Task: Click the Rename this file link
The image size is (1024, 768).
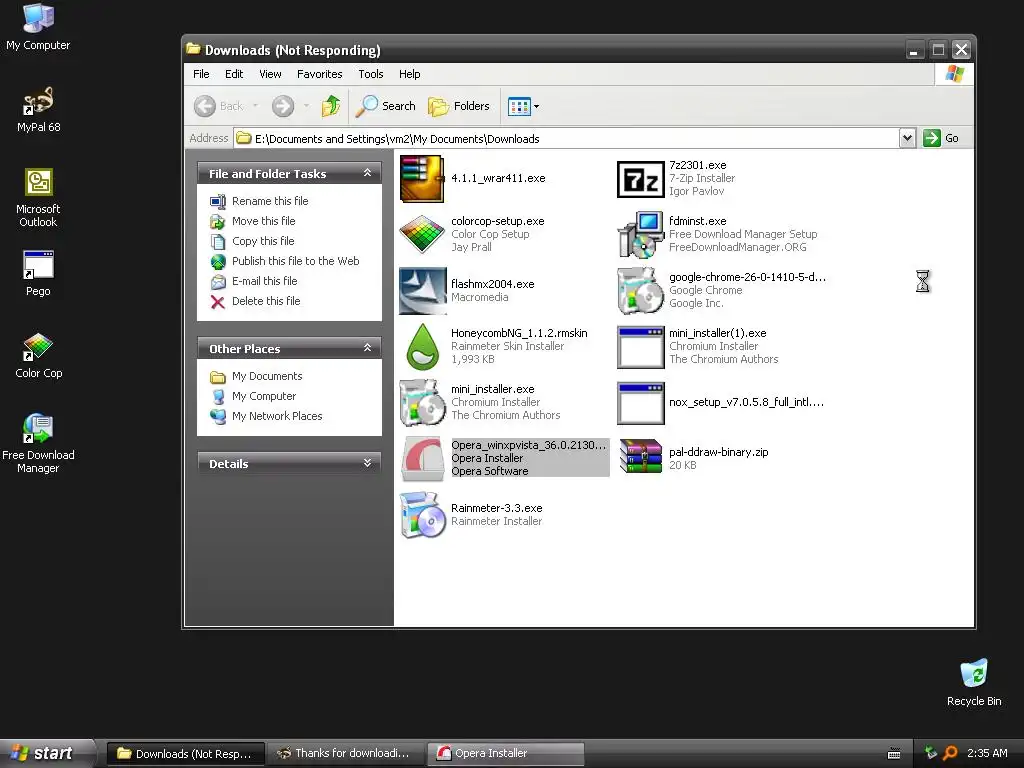Action: [x=270, y=201]
